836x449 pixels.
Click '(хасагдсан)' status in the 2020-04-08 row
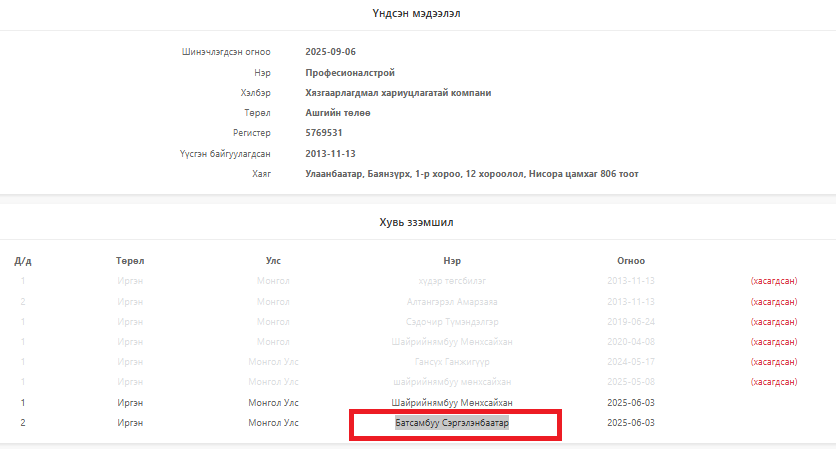coord(774,342)
